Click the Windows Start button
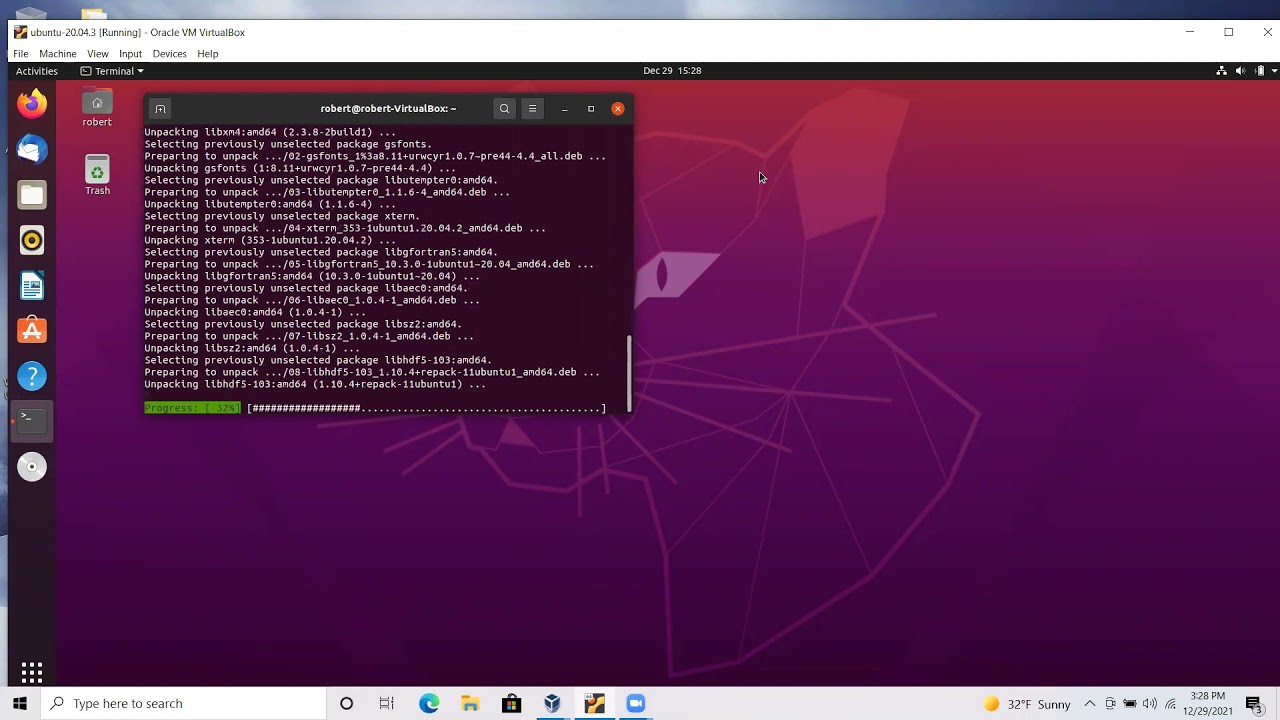The width and height of the screenshot is (1280, 720). (x=20, y=703)
